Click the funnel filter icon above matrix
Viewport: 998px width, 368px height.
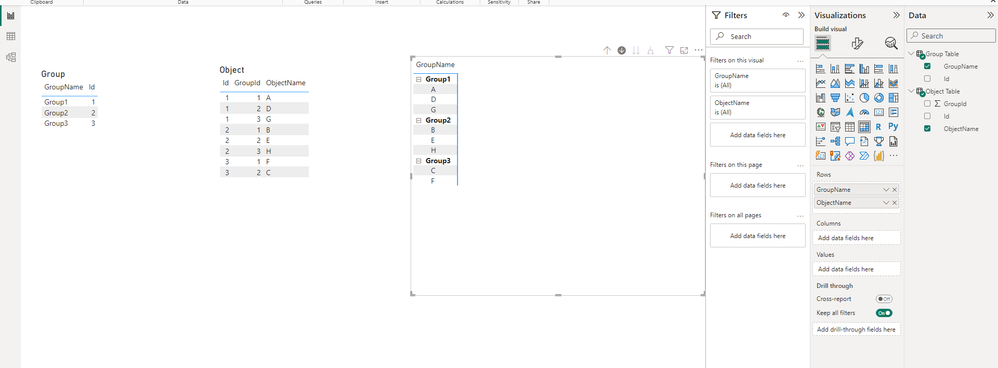670,50
